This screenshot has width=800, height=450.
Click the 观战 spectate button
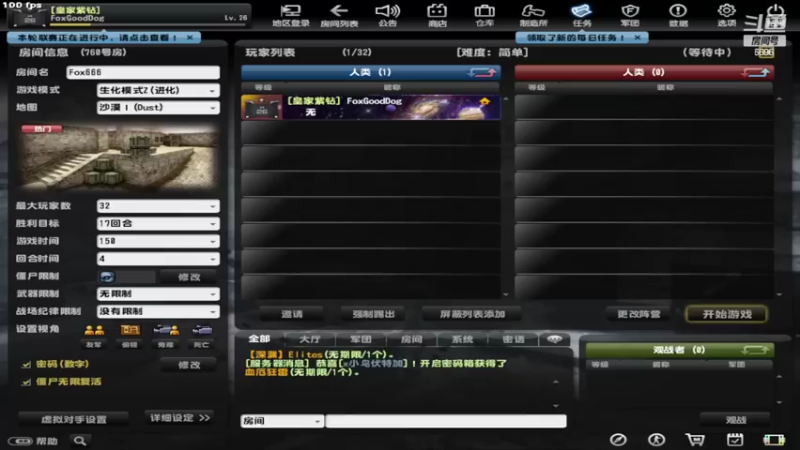(x=736, y=420)
